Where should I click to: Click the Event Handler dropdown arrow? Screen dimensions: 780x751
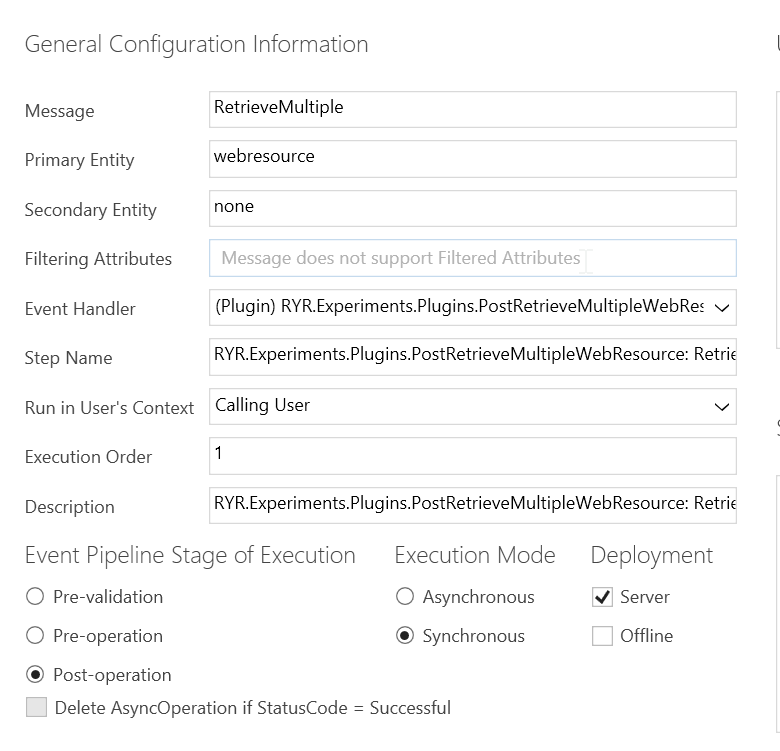(x=722, y=308)
